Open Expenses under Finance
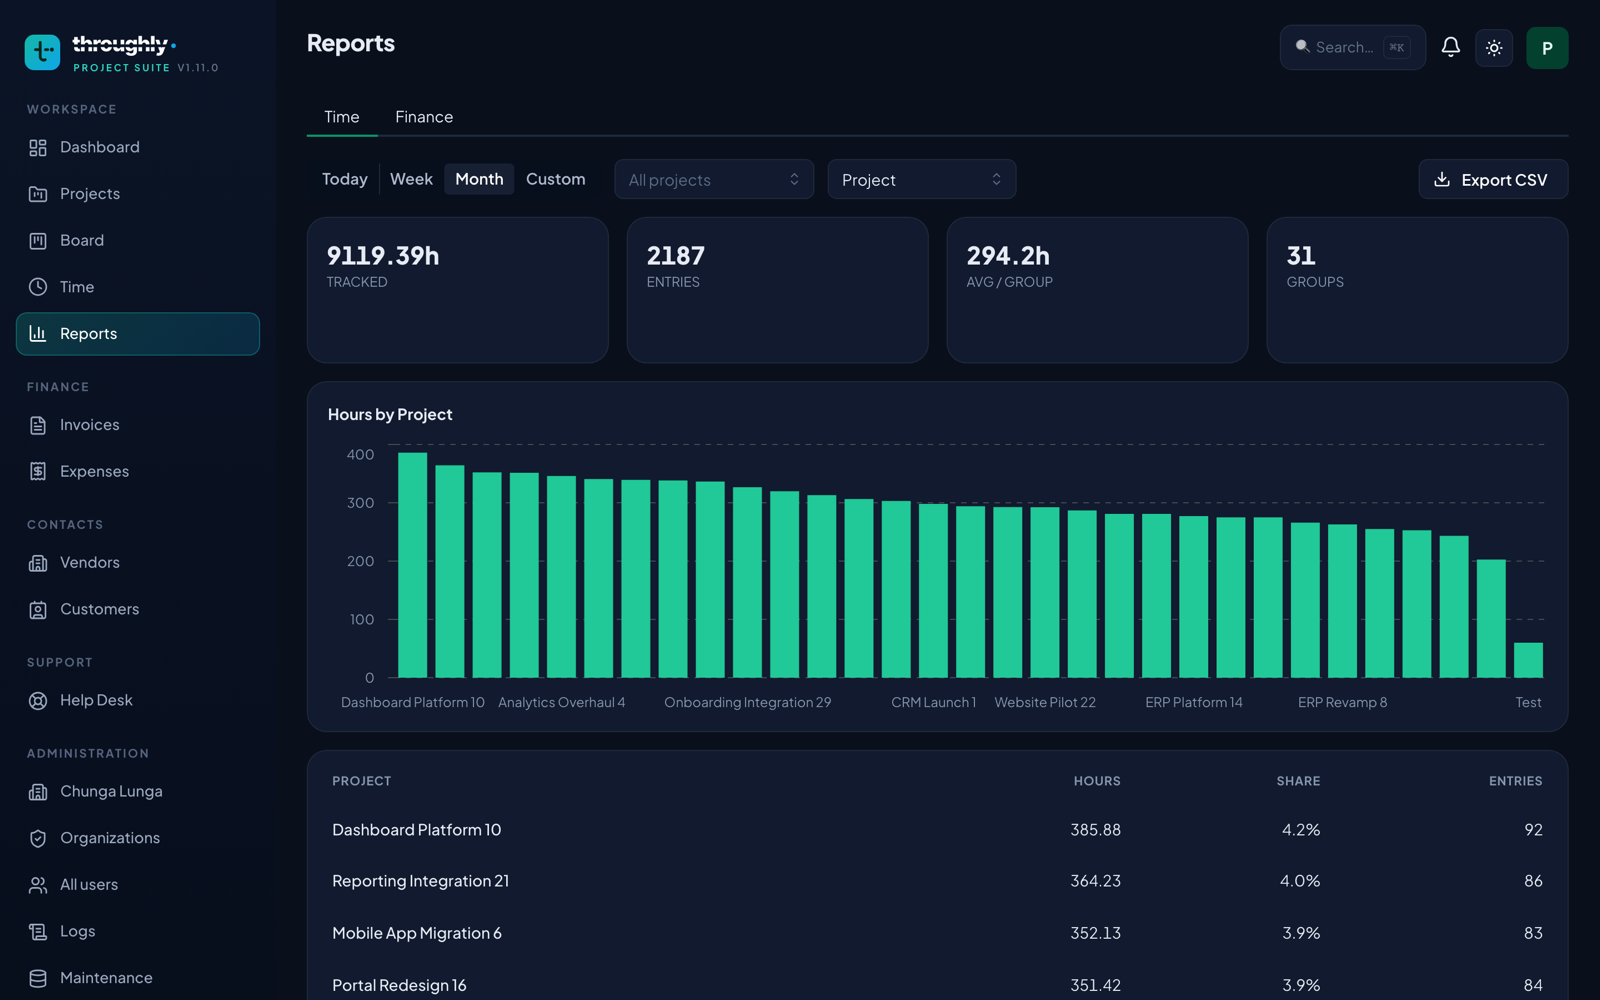1600x1000 pixels. pos(138,471)
